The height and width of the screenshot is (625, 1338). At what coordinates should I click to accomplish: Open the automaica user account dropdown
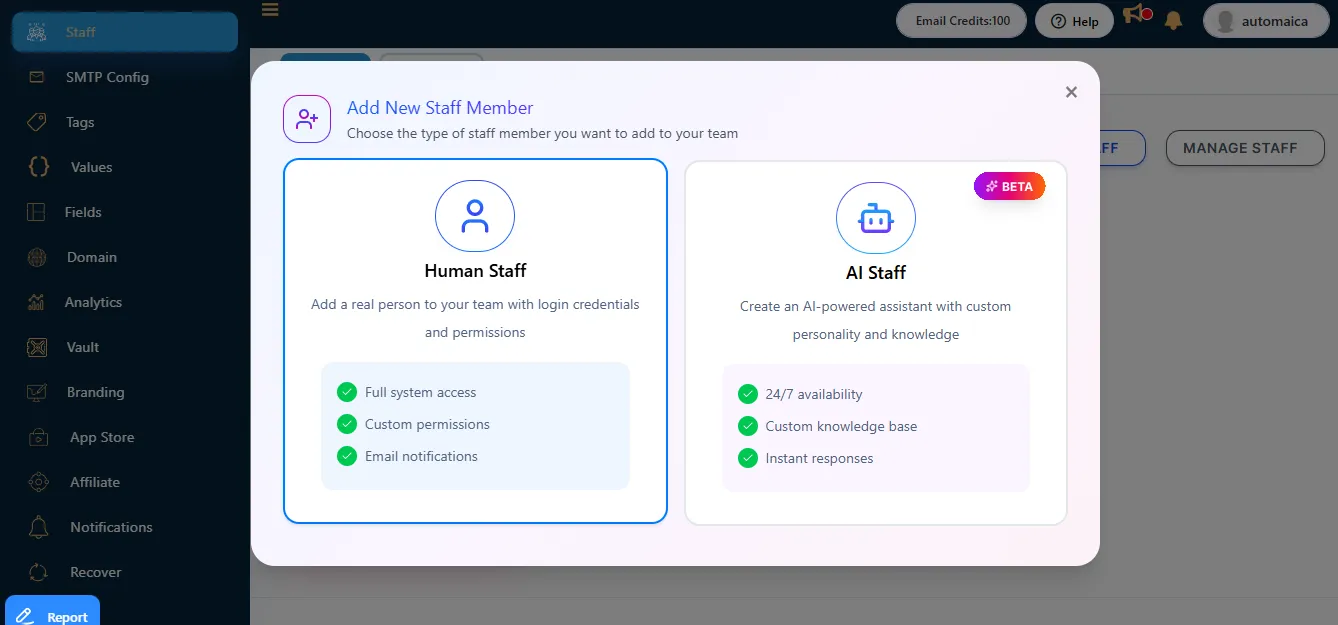(x=1265, y=21)
